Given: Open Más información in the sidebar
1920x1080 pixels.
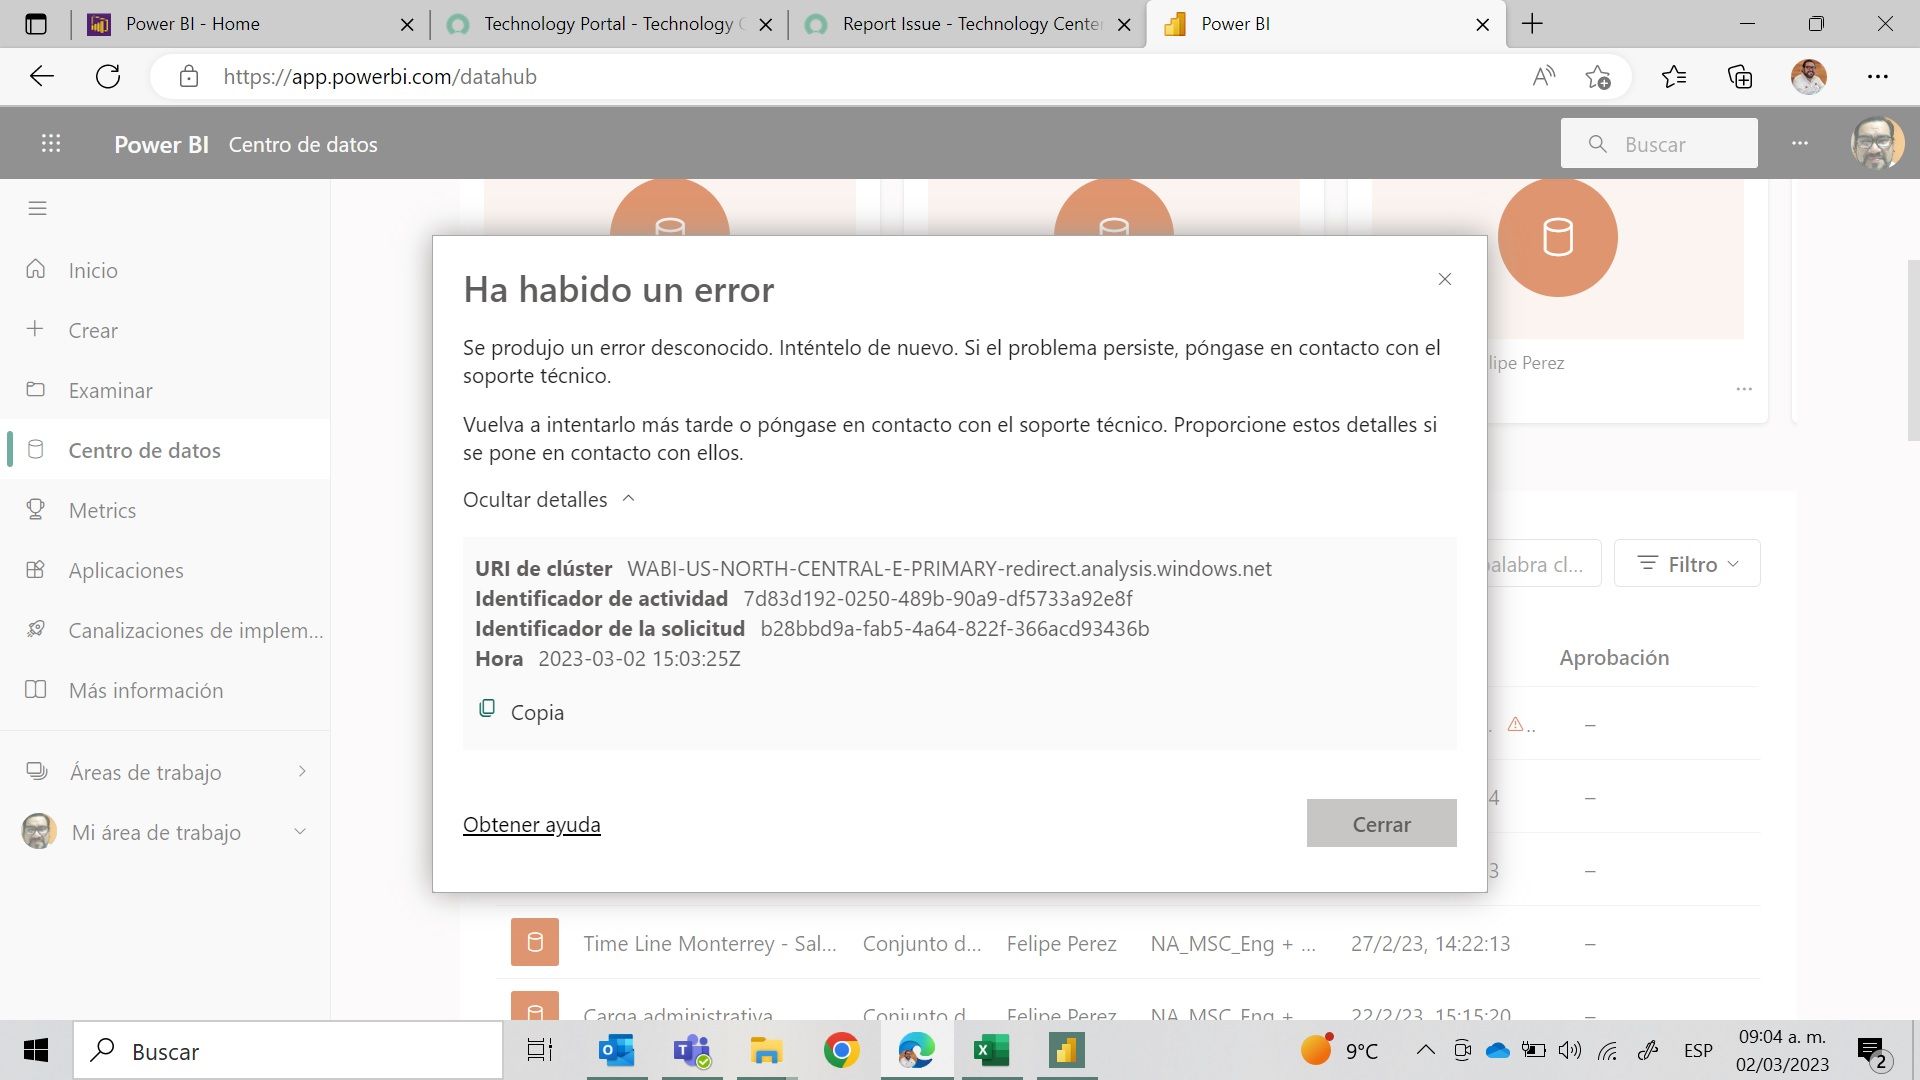Looking at the screenshot, I should [x=165, y=690].
